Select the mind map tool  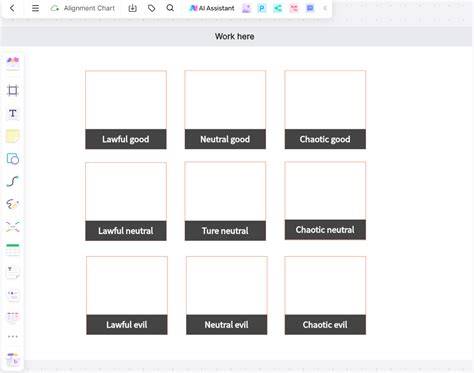coord(13,227)
